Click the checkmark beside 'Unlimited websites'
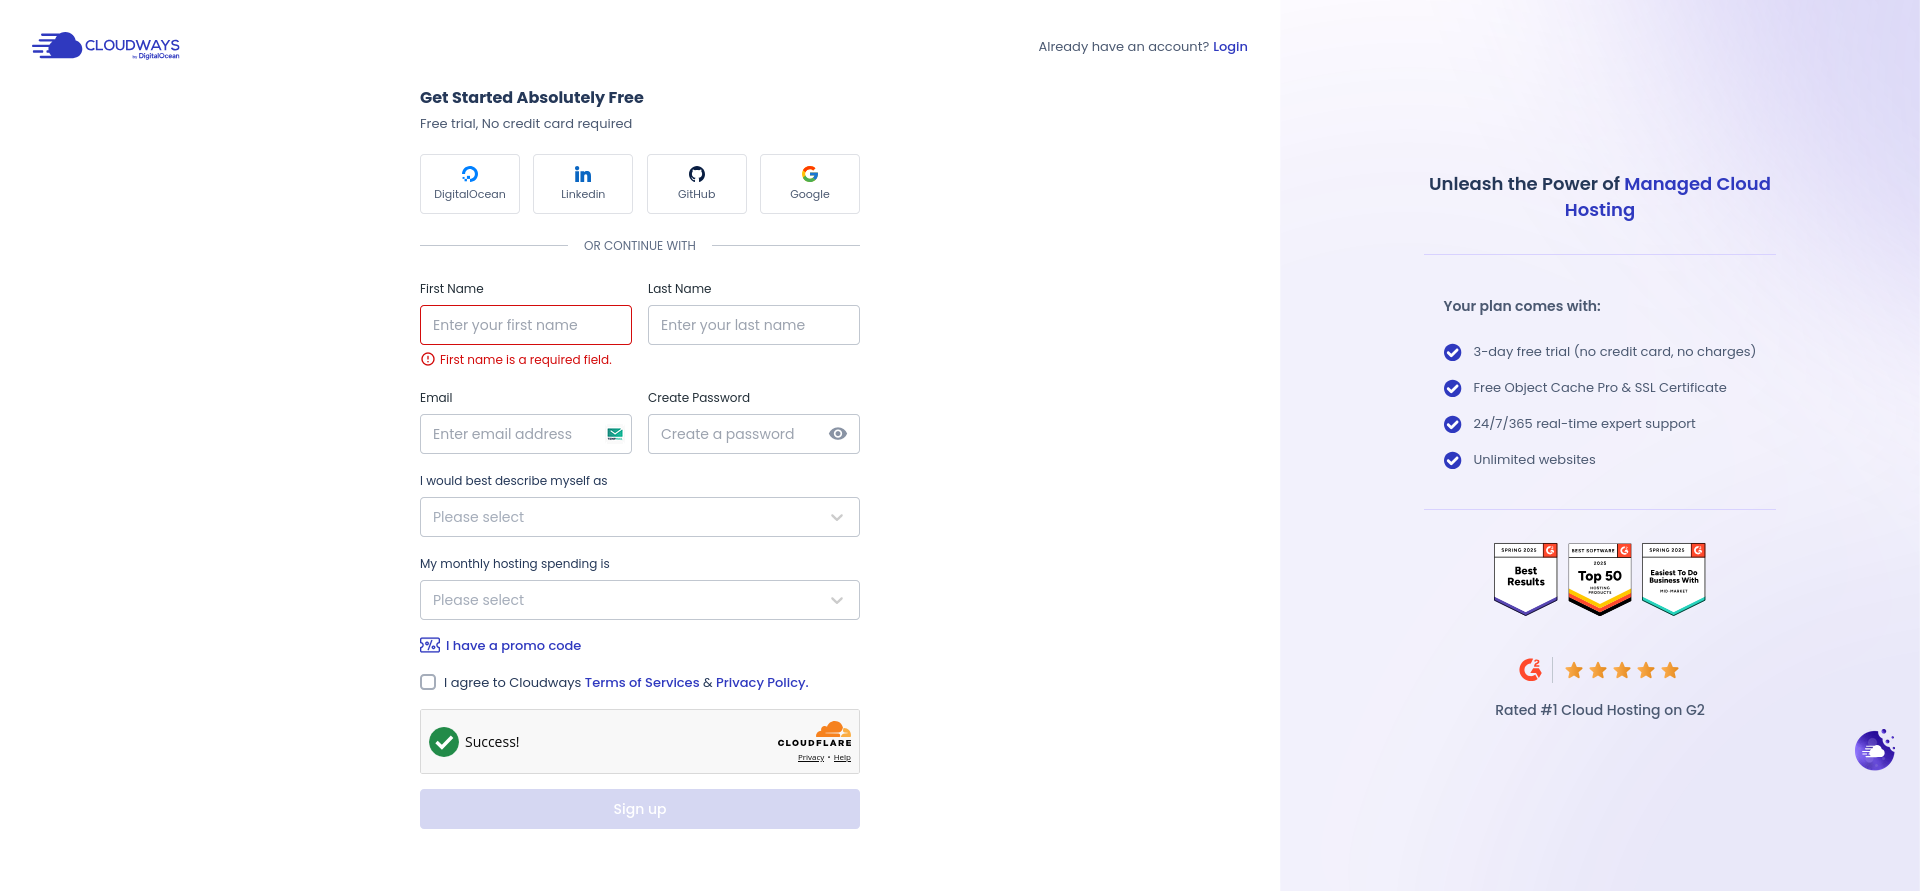 pyautogui.click(x=1453, y=460)
